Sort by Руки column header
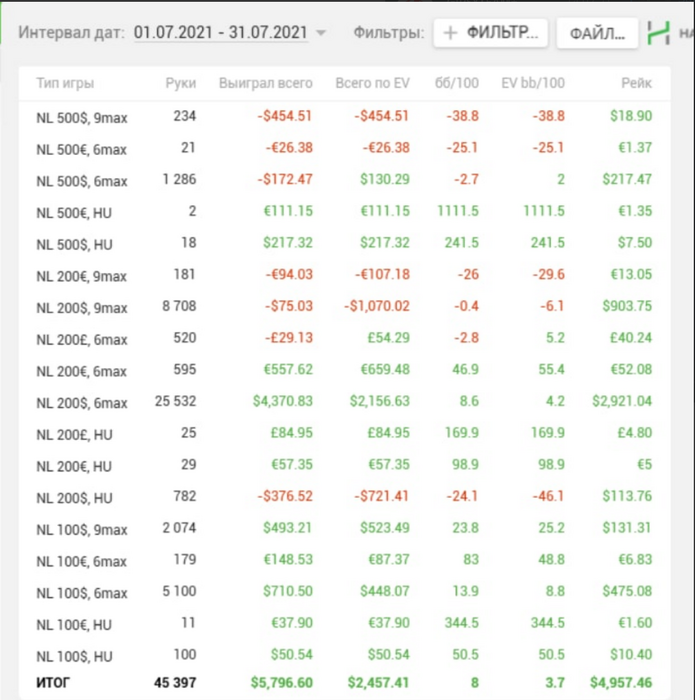 180,83
